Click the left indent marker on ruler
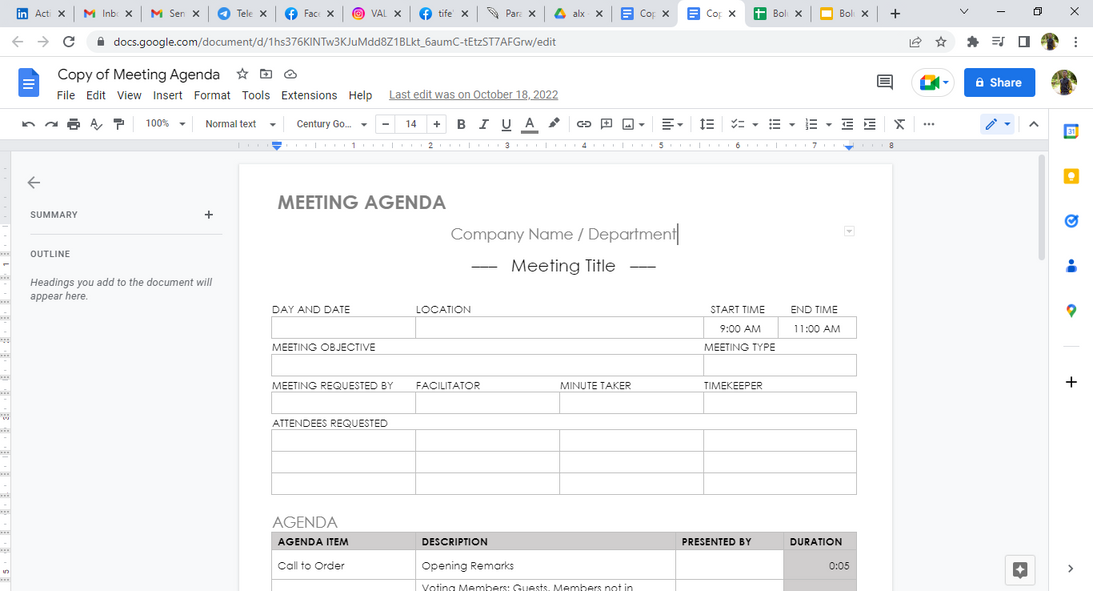Image resolution: width=1093 pixels, height=591 pixels. pyautogui.click(x=277, y=146)
